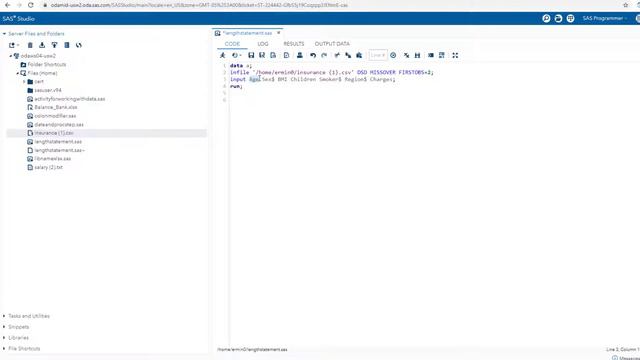Click the Save As icon in editor toolbar
The image size is (640, 360).
[262, 55]
